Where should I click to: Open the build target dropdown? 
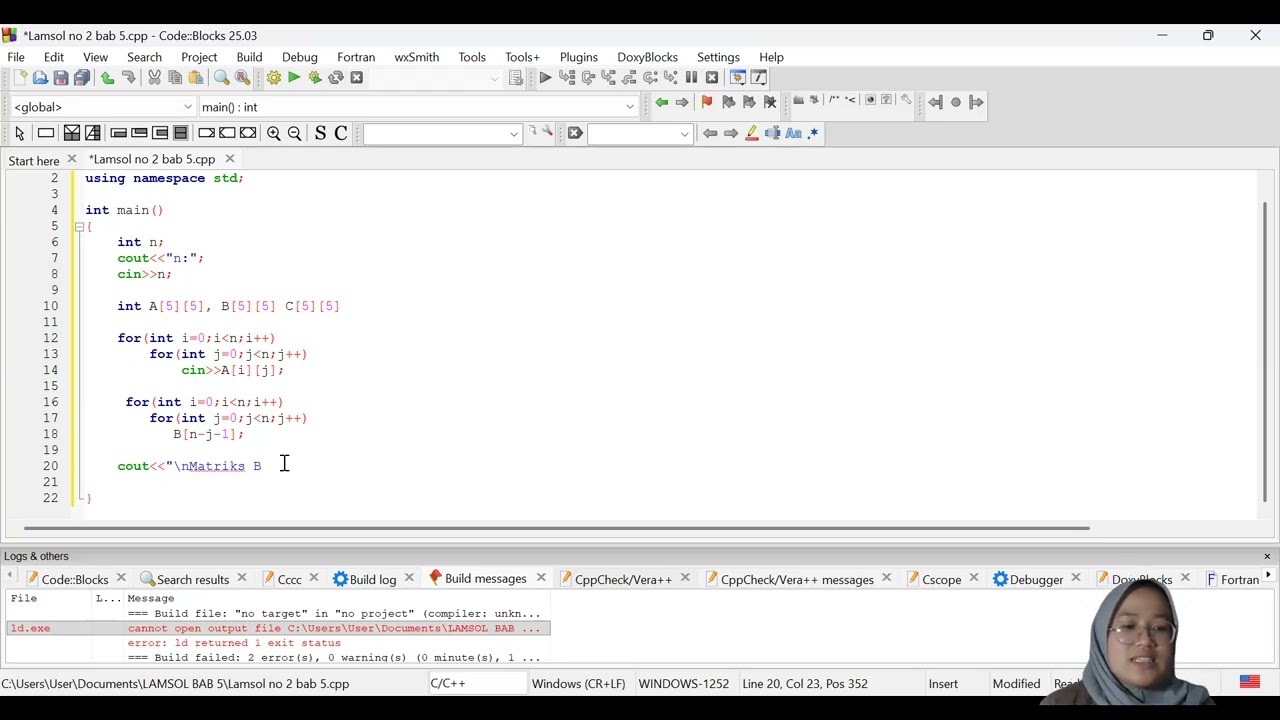[x=494, y=78]
